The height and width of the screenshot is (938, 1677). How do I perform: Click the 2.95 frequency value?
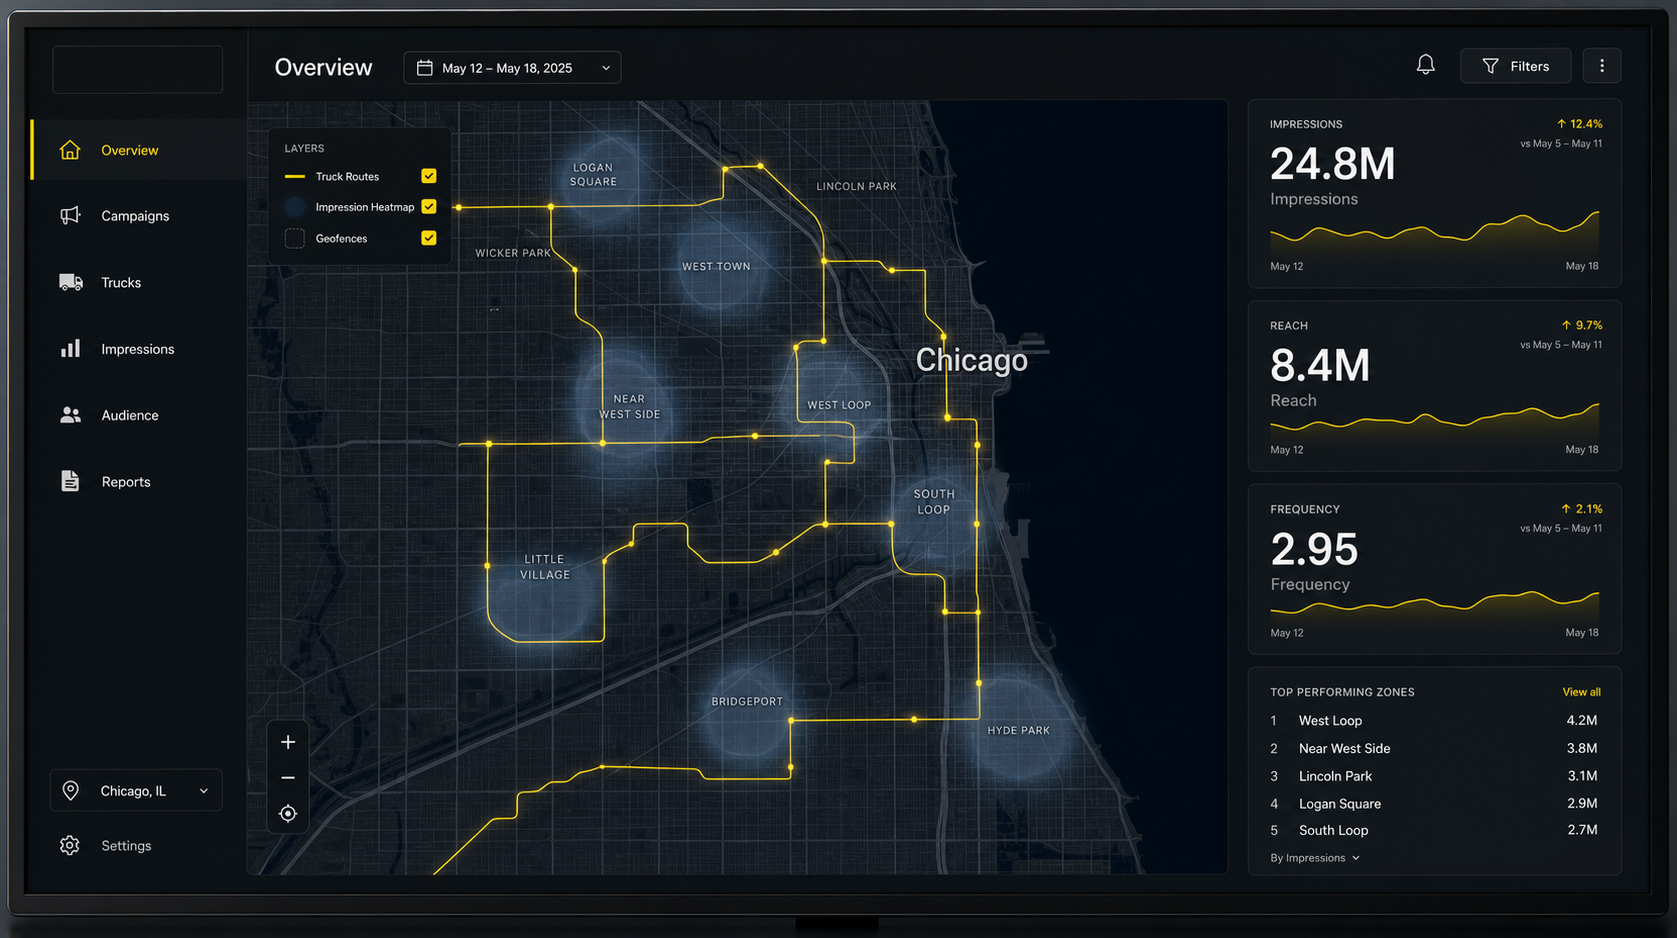click(1314, 549)
